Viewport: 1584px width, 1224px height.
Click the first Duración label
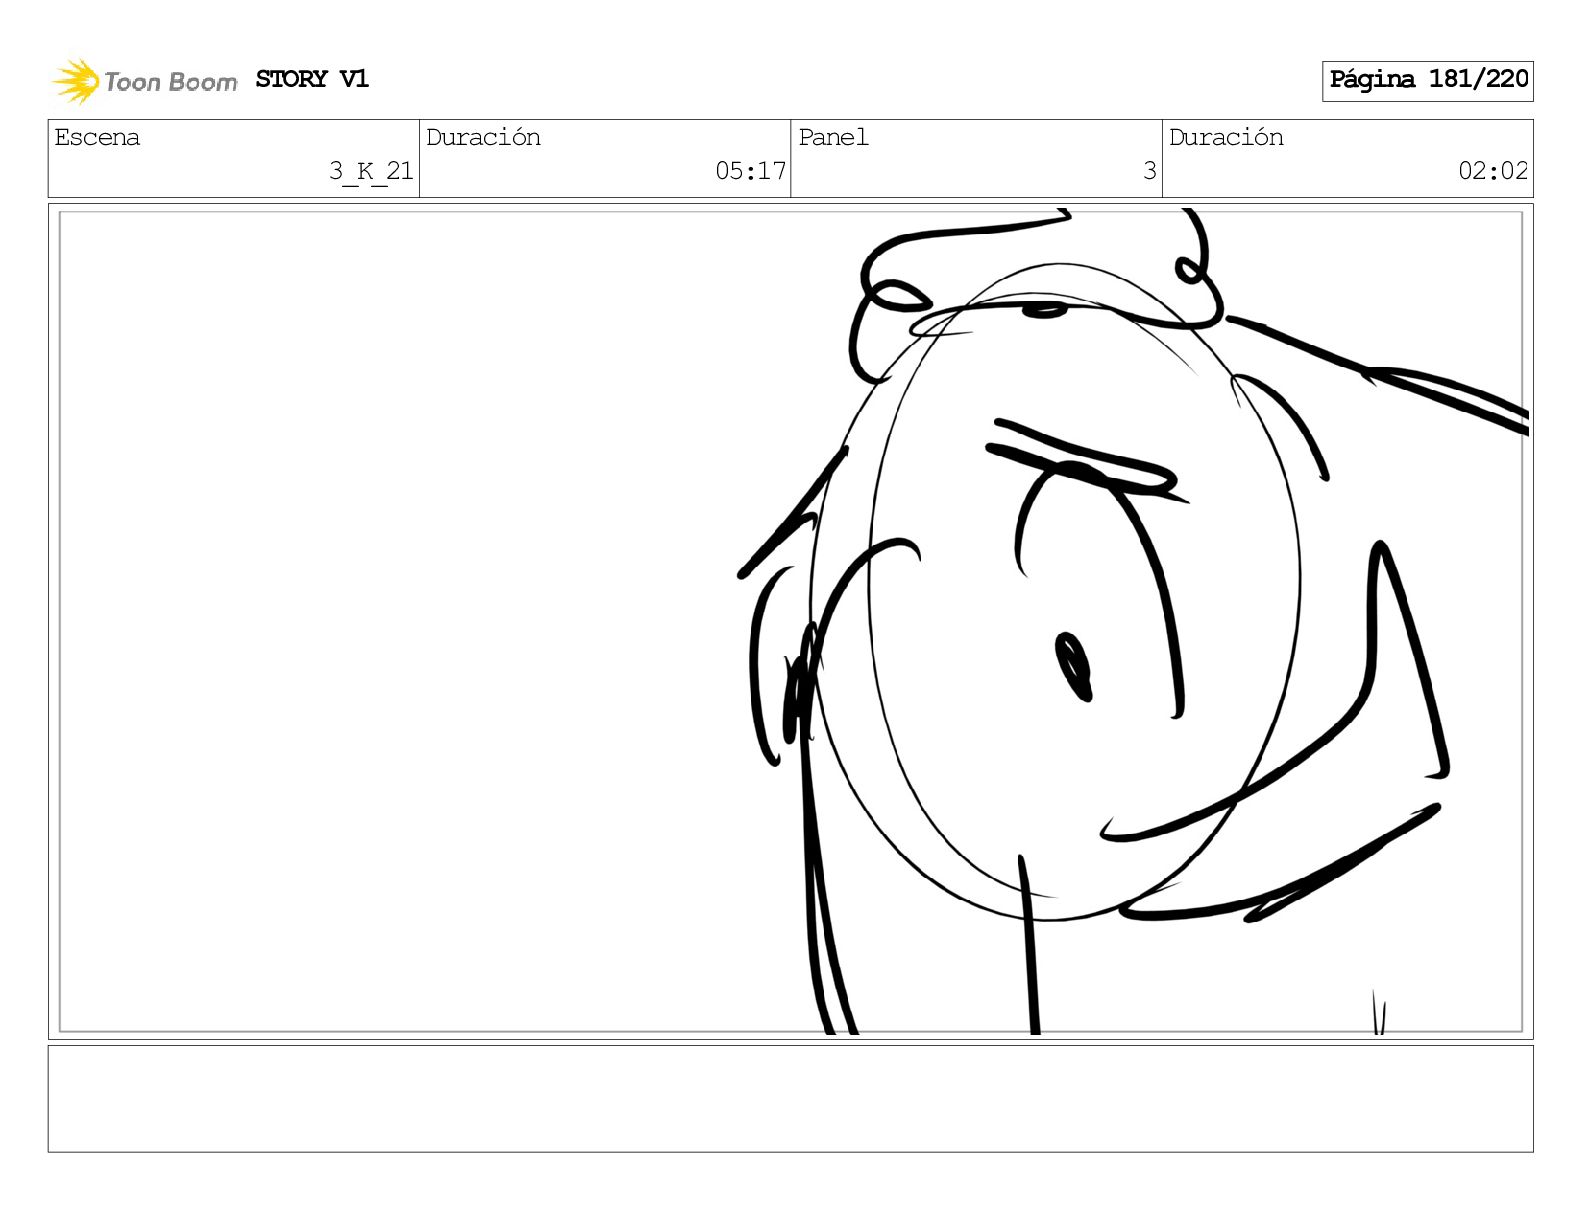point(483,137)
